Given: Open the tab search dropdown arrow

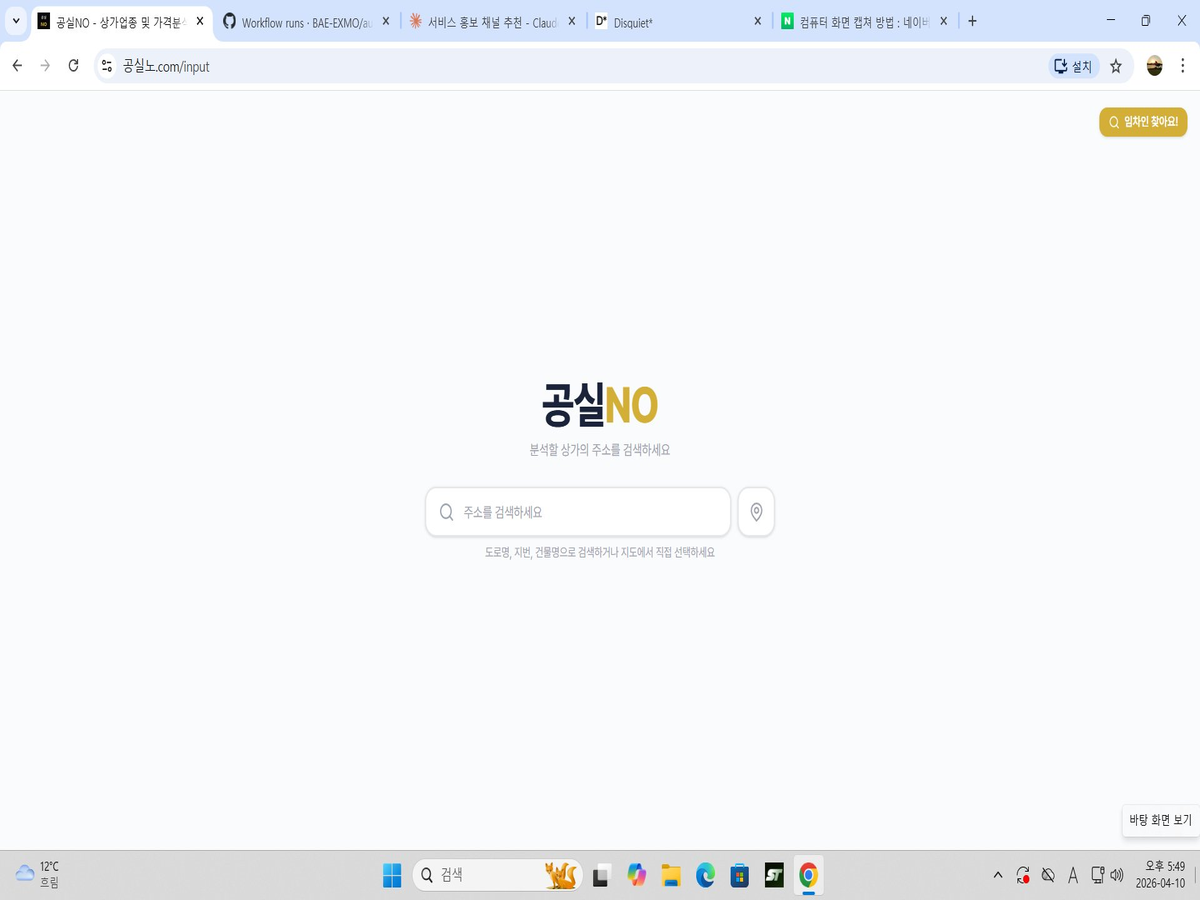Looking at the screenshot, I should (x=15, y=21).
